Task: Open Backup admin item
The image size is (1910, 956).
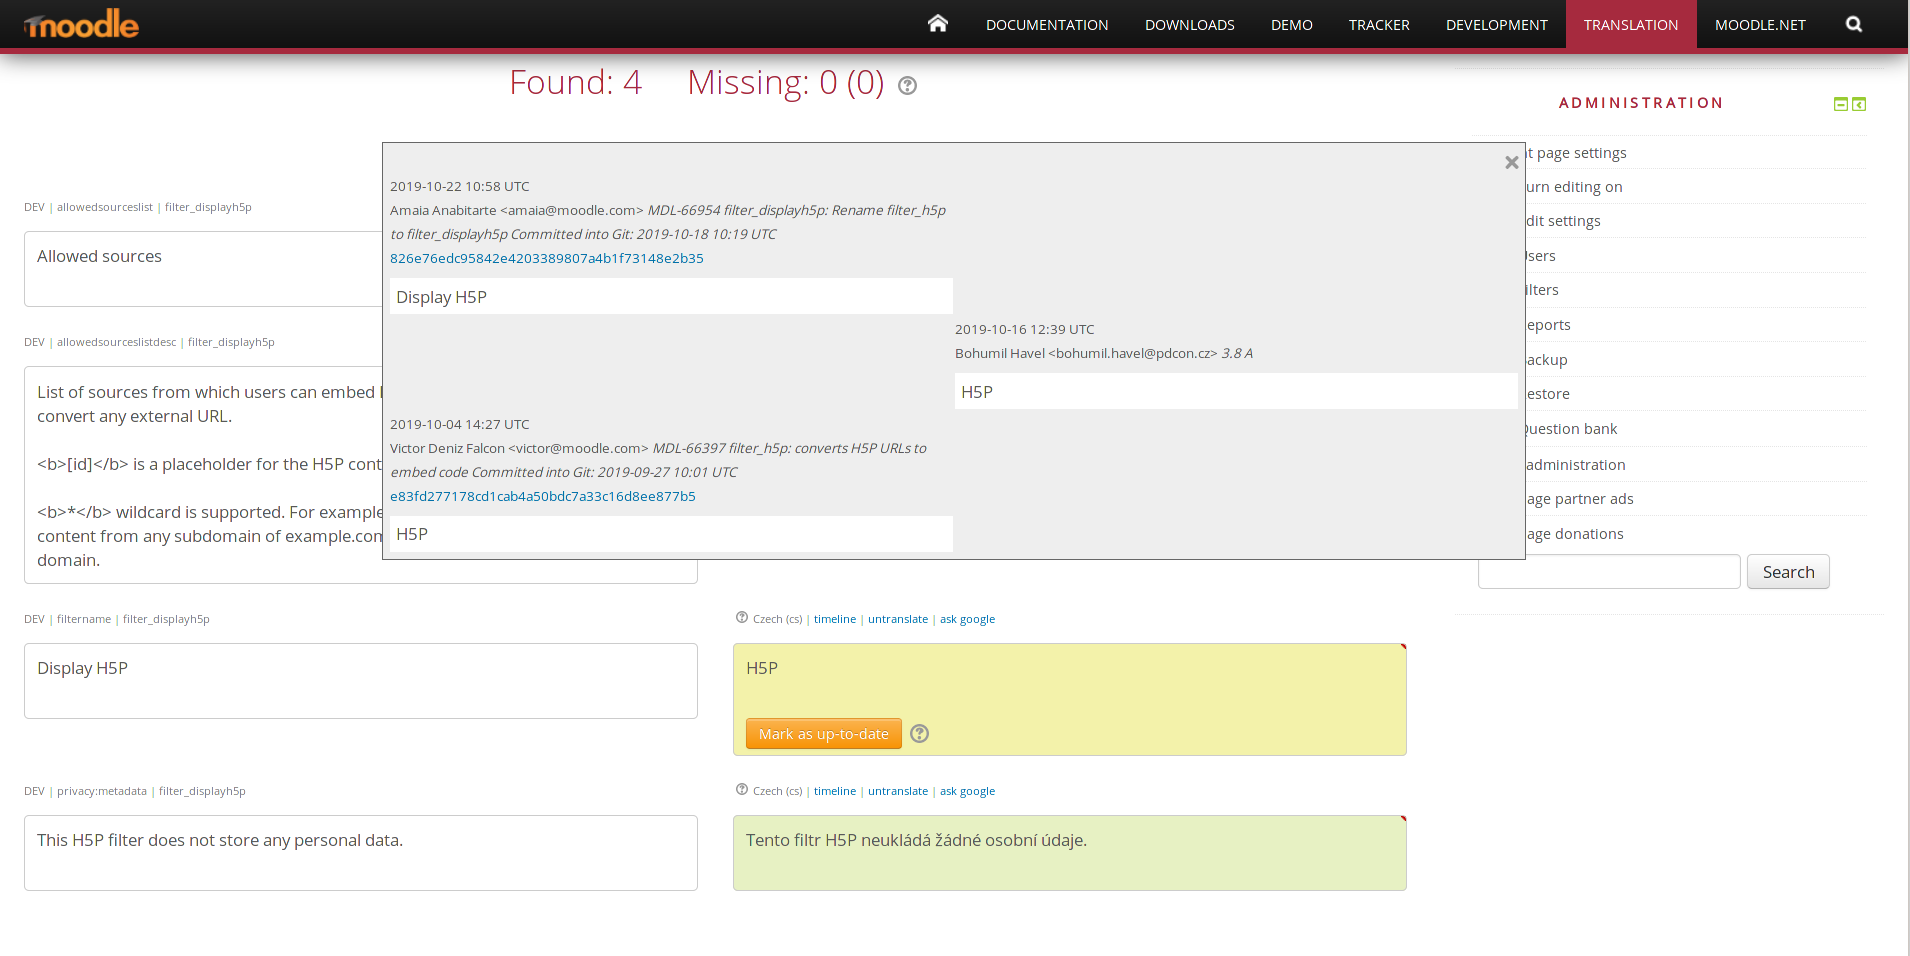Action: (1547, 360)
